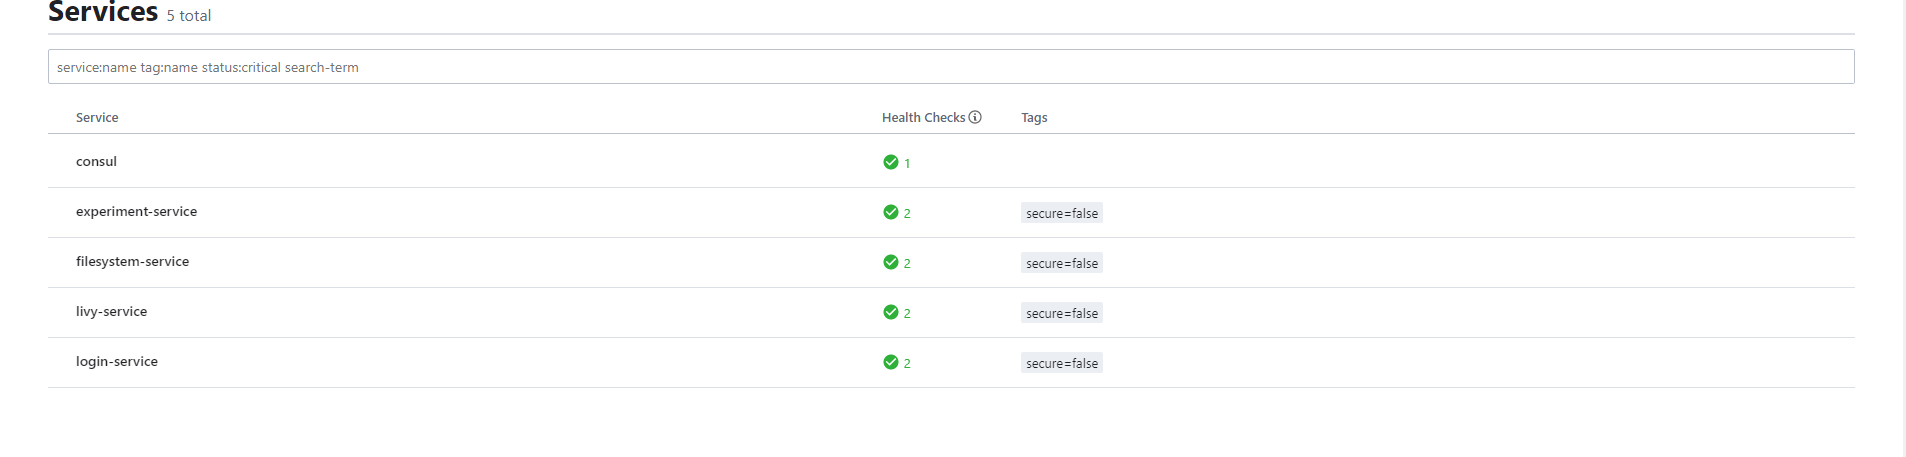Click secure=false tag on experiment-service

(1061, 213)
